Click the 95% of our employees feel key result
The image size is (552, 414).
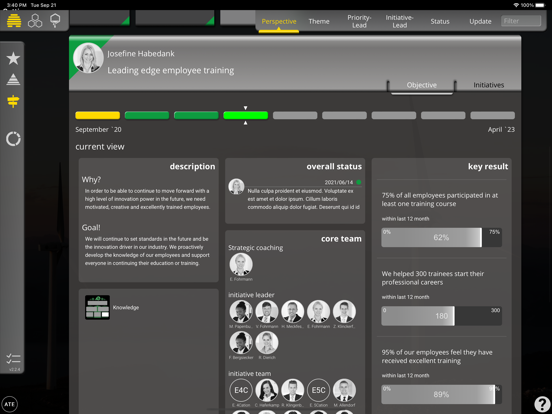click(x=437, y=356)
